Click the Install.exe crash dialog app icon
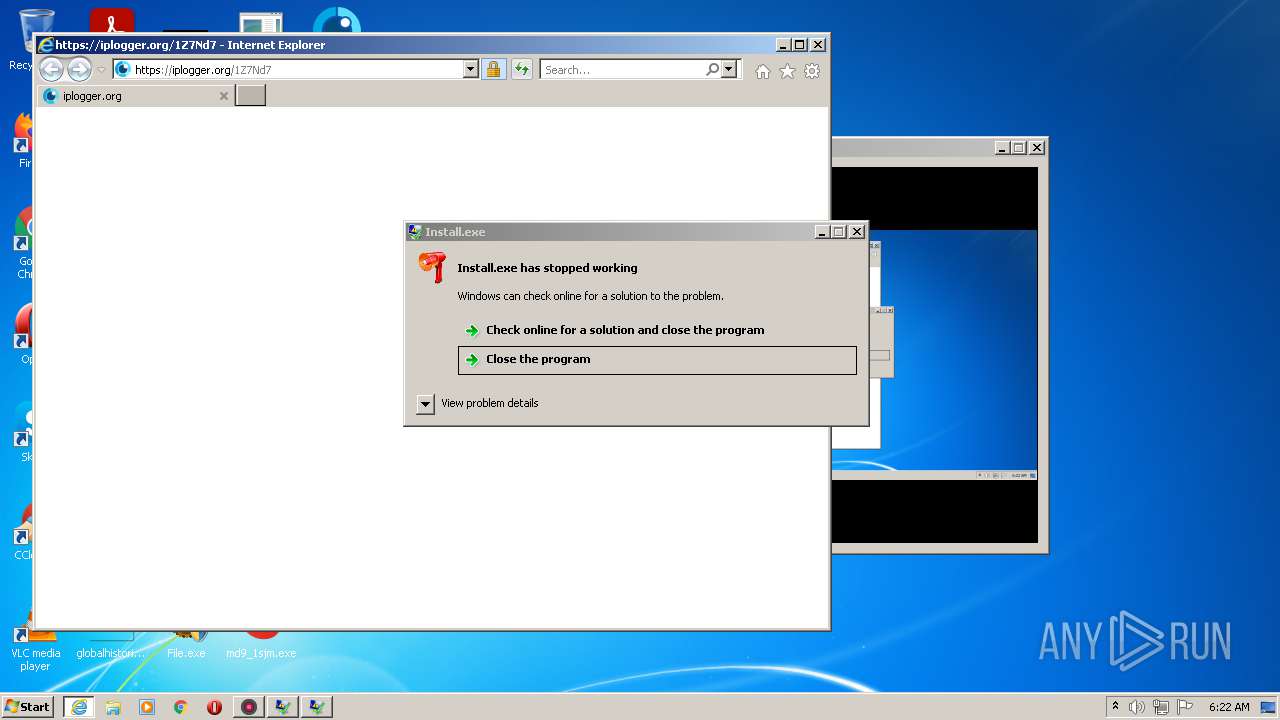1280x720 pixels. pos(432,267)
